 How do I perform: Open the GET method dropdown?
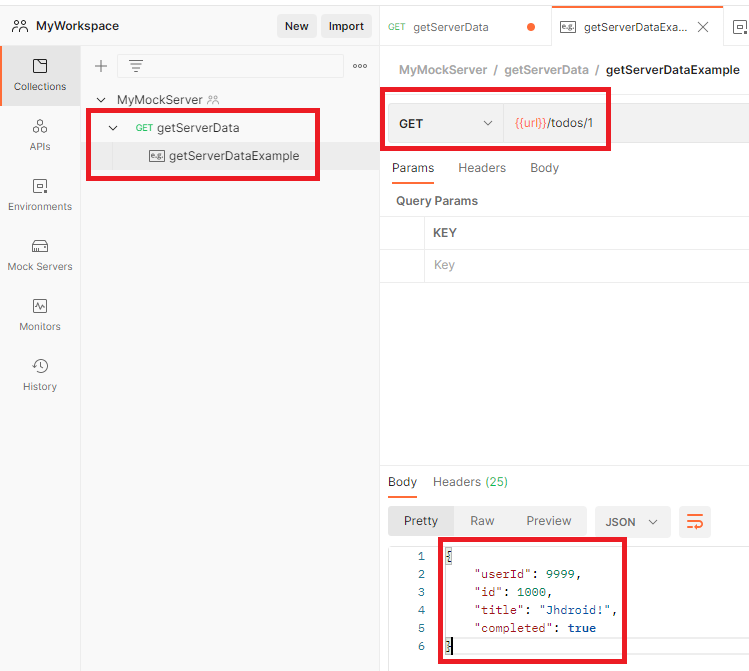tap(445, 124)
